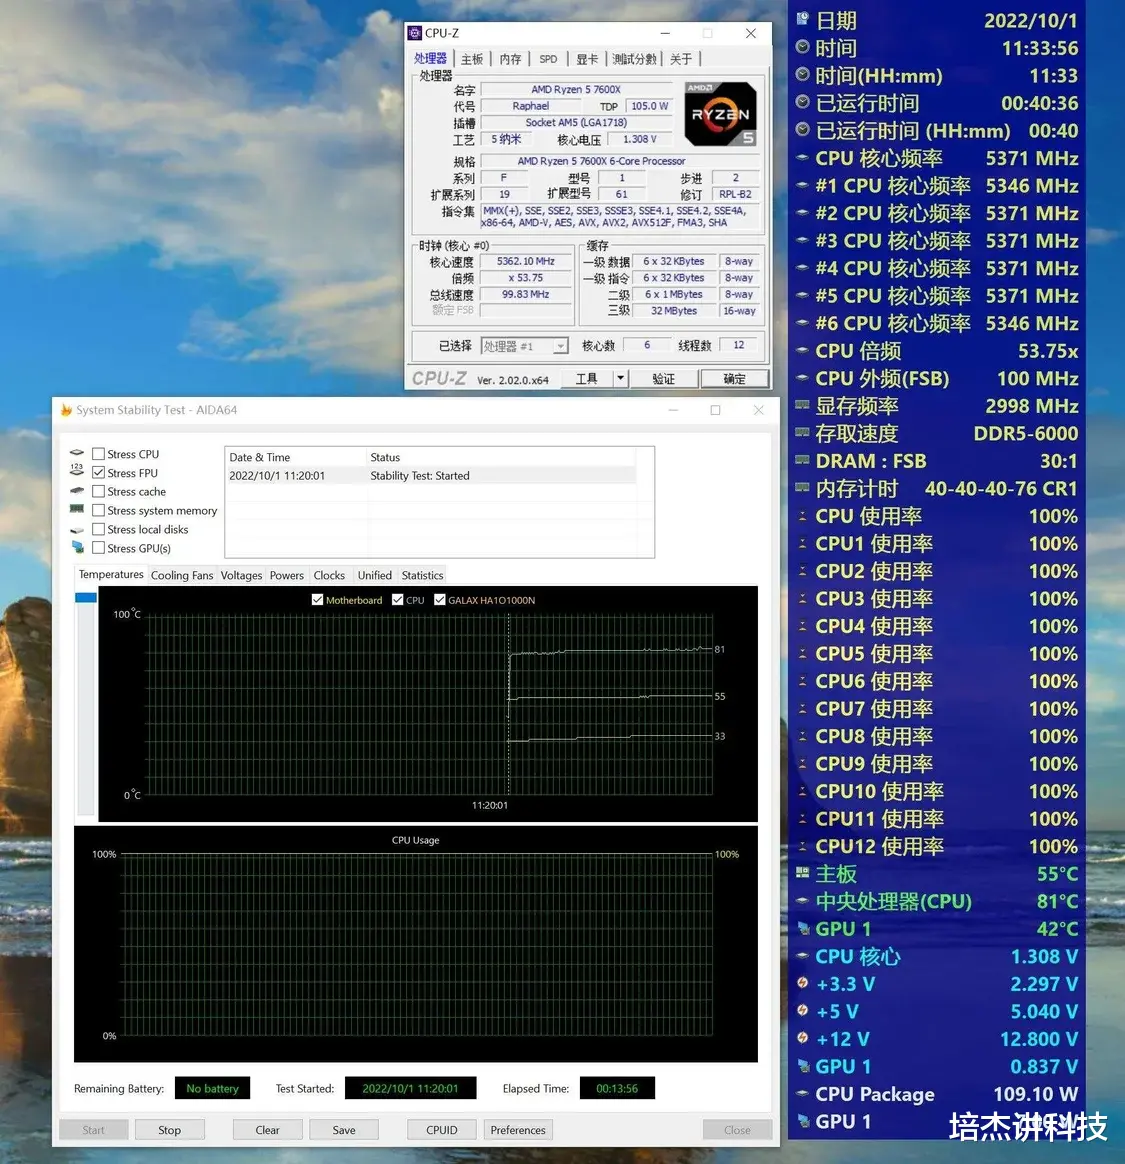
Task: Enable the Stress CPU checkbox
Action: point(98,453)
